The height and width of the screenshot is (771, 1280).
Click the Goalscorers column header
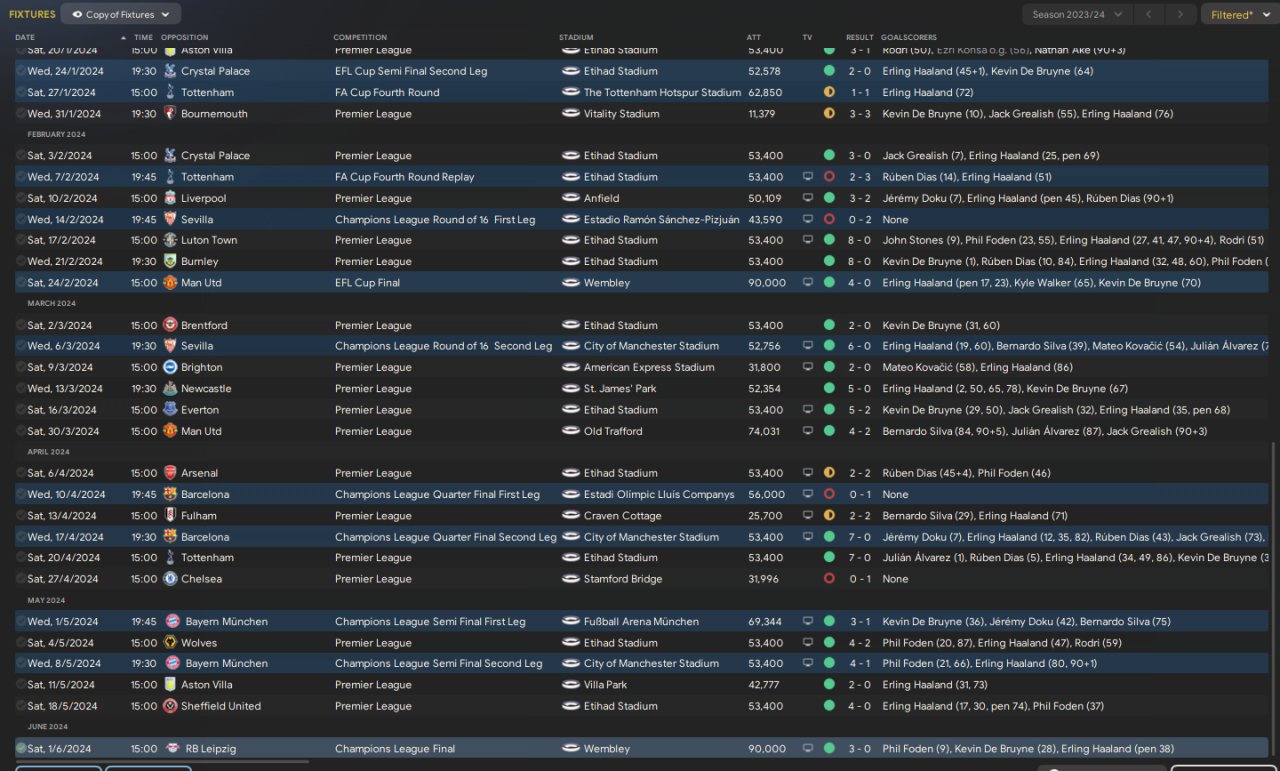click(x=909, y=38)
